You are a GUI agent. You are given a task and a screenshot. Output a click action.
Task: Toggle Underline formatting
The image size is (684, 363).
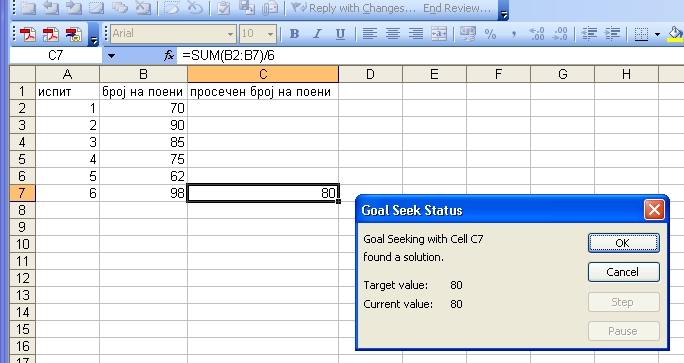[341, 34]
